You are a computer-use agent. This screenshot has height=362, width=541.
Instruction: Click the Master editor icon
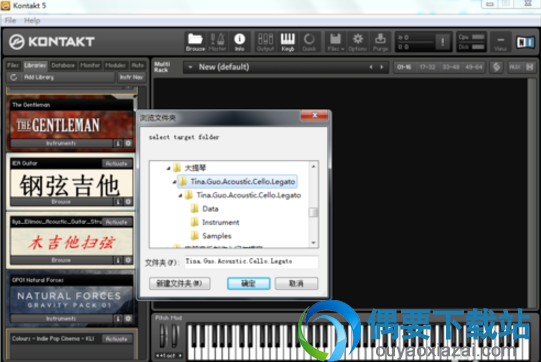point(217,42)
